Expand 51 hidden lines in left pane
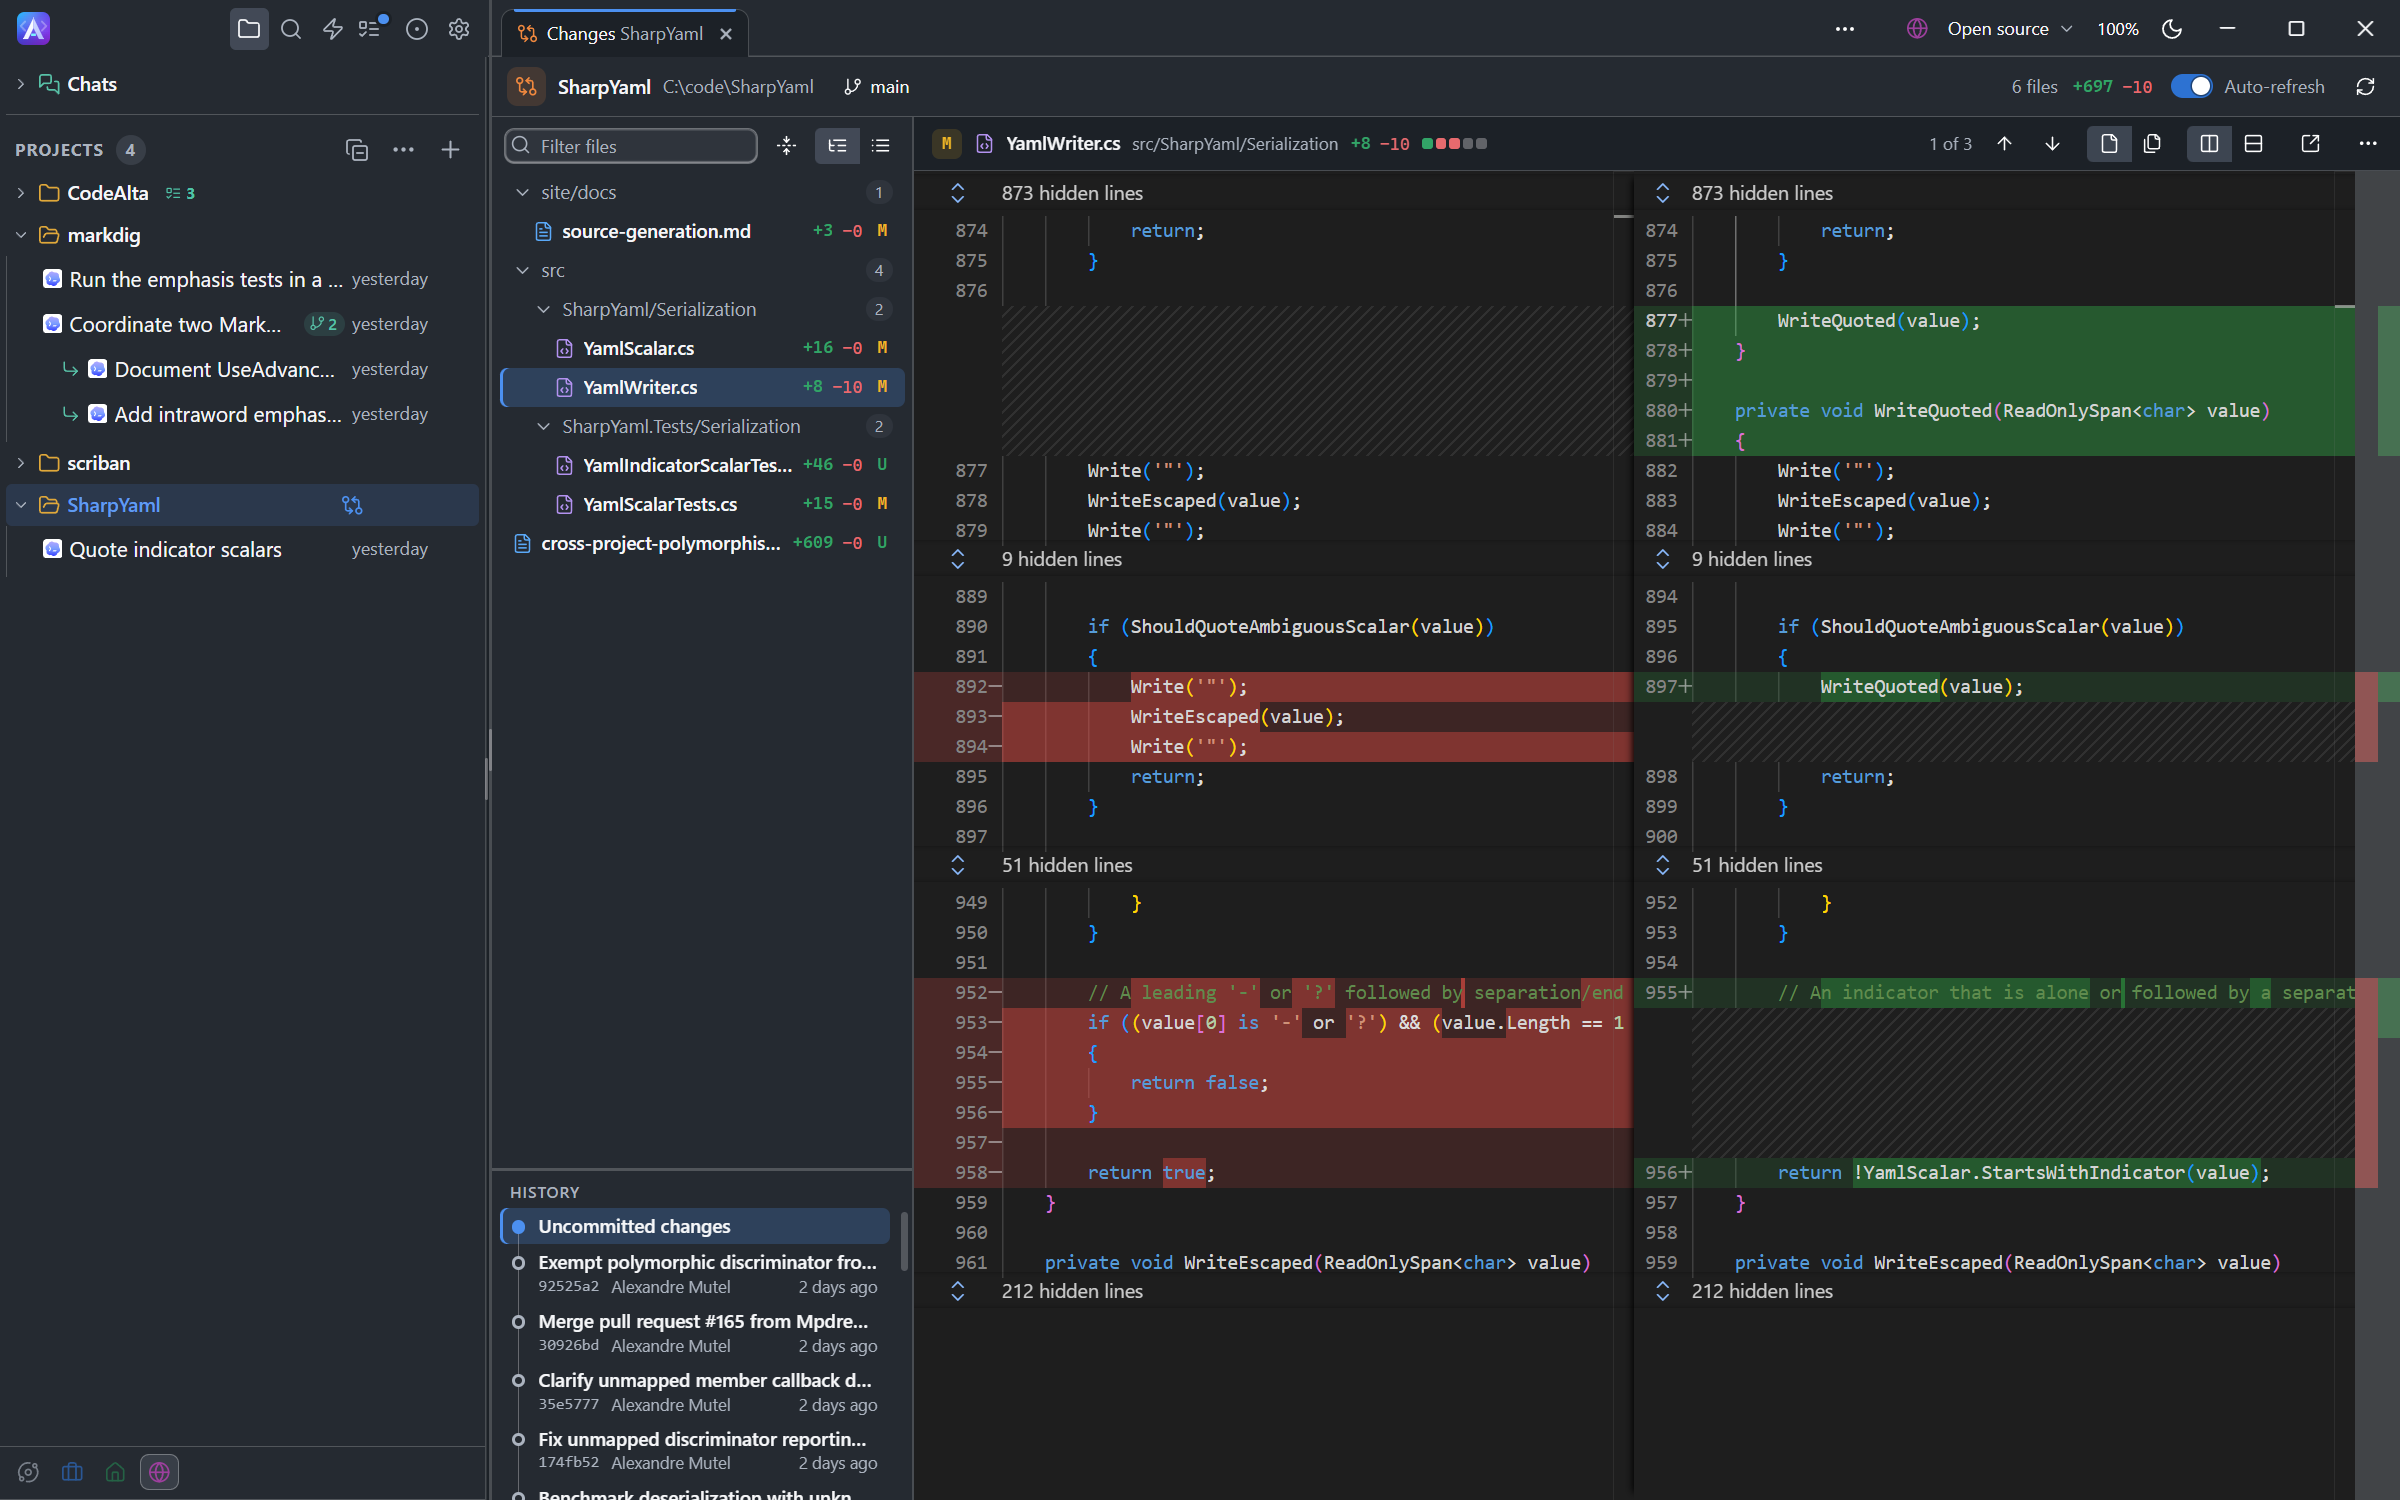This screenshot has width=2400, height=1500. tap(958, 865)
